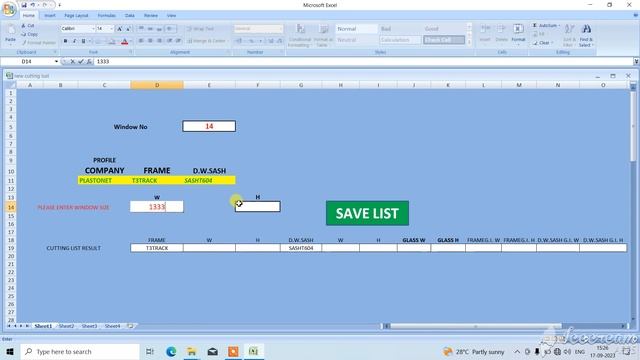The width and height of the screenshot is (640, 360).
Task: Expand the cell styles gallery
Action: [x=469, y=42]
